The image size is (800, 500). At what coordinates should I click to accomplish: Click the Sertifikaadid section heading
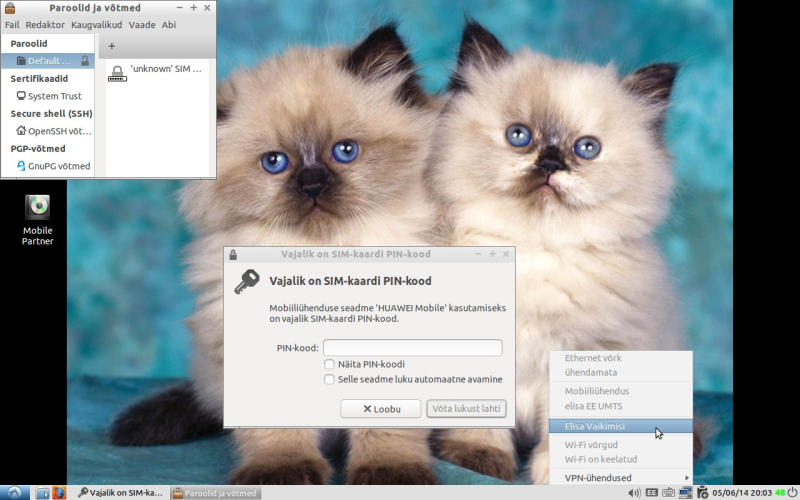39,78
